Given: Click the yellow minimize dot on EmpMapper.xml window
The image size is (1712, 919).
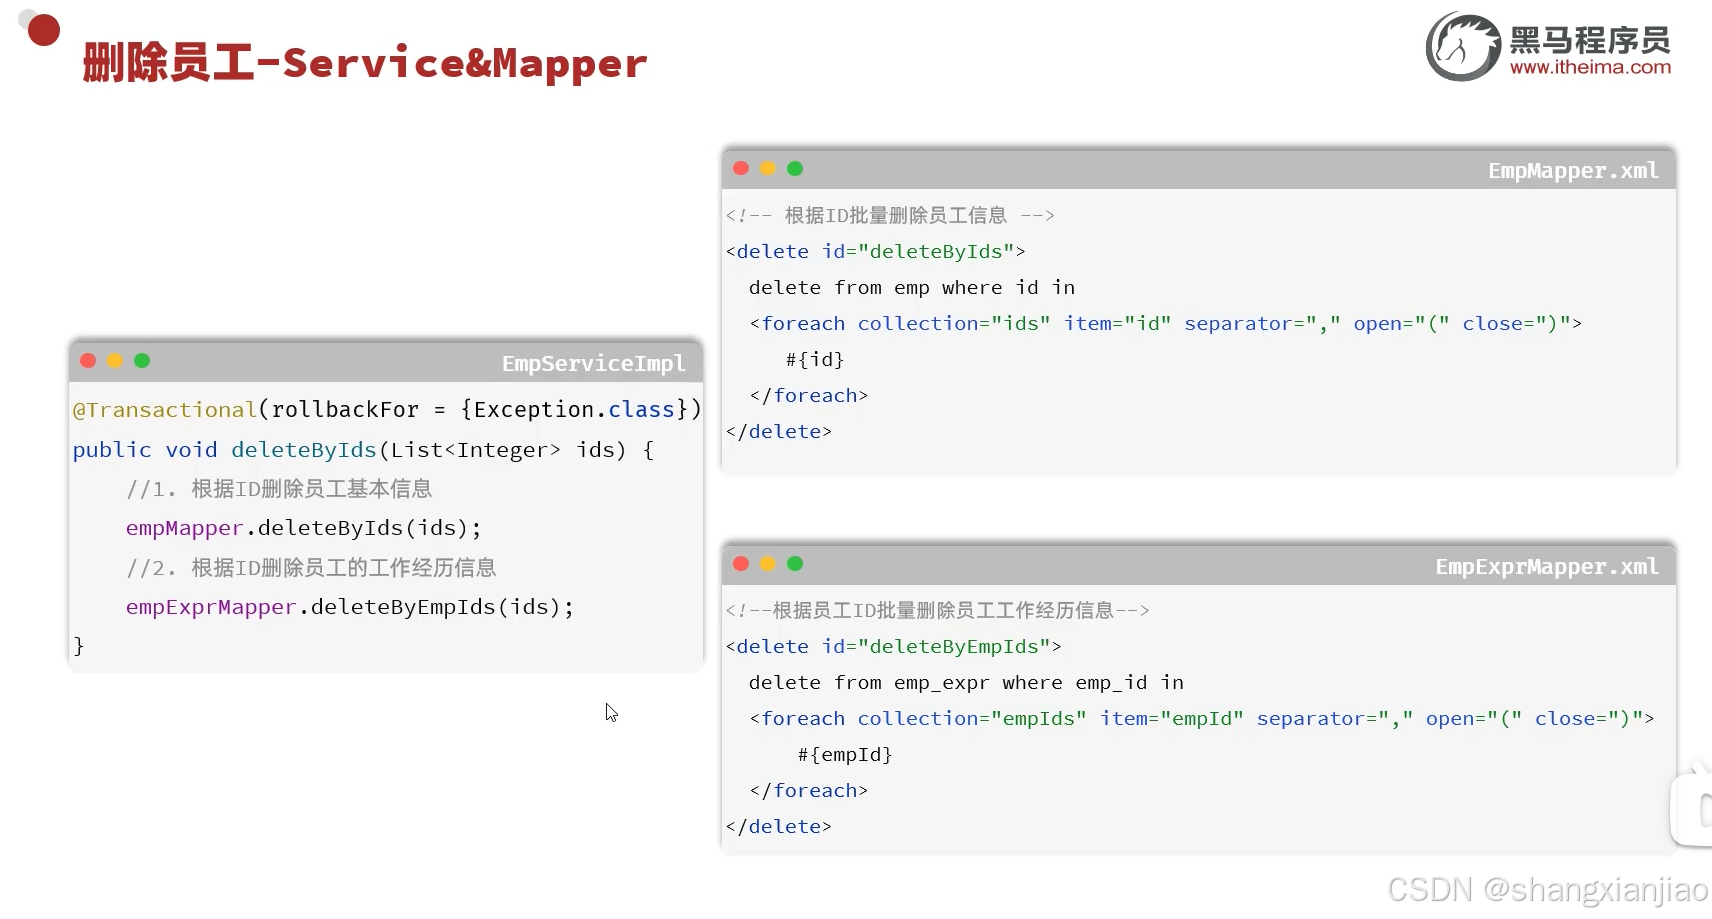Looking at the screenshot, I should [x=768, y=168].
